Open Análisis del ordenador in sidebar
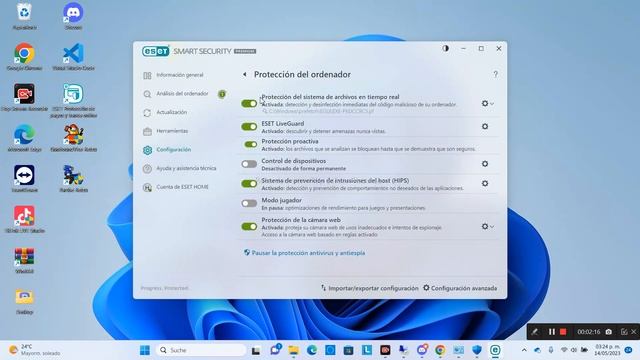 [182, 94]
